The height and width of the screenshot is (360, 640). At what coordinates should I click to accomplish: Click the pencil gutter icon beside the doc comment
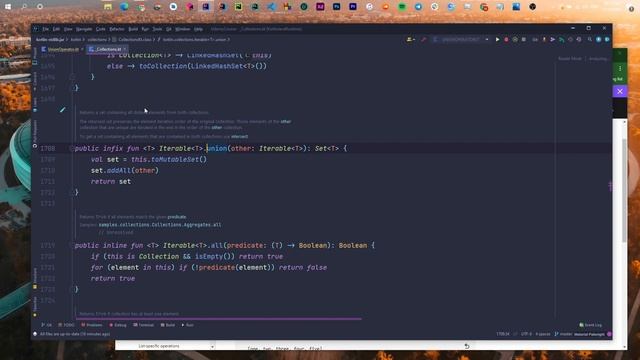62,109
